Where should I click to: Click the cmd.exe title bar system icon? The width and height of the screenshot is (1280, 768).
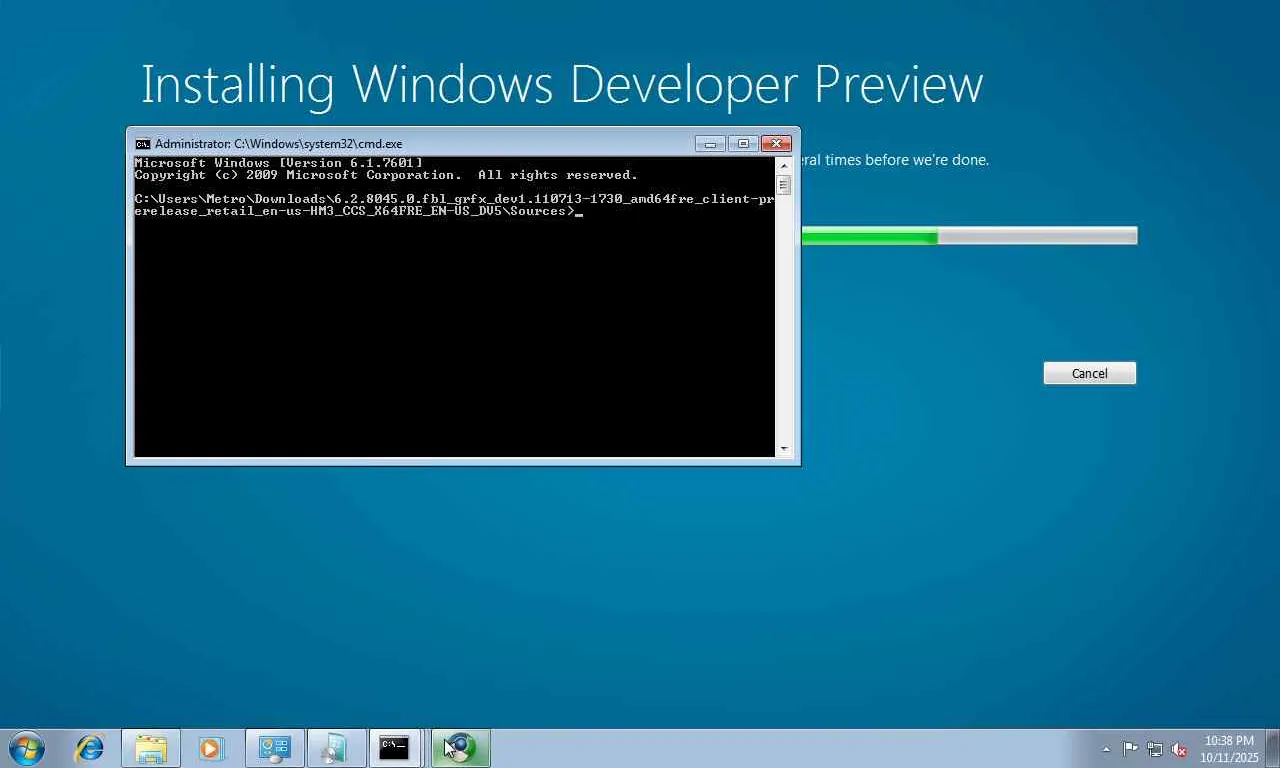[143, 144]
